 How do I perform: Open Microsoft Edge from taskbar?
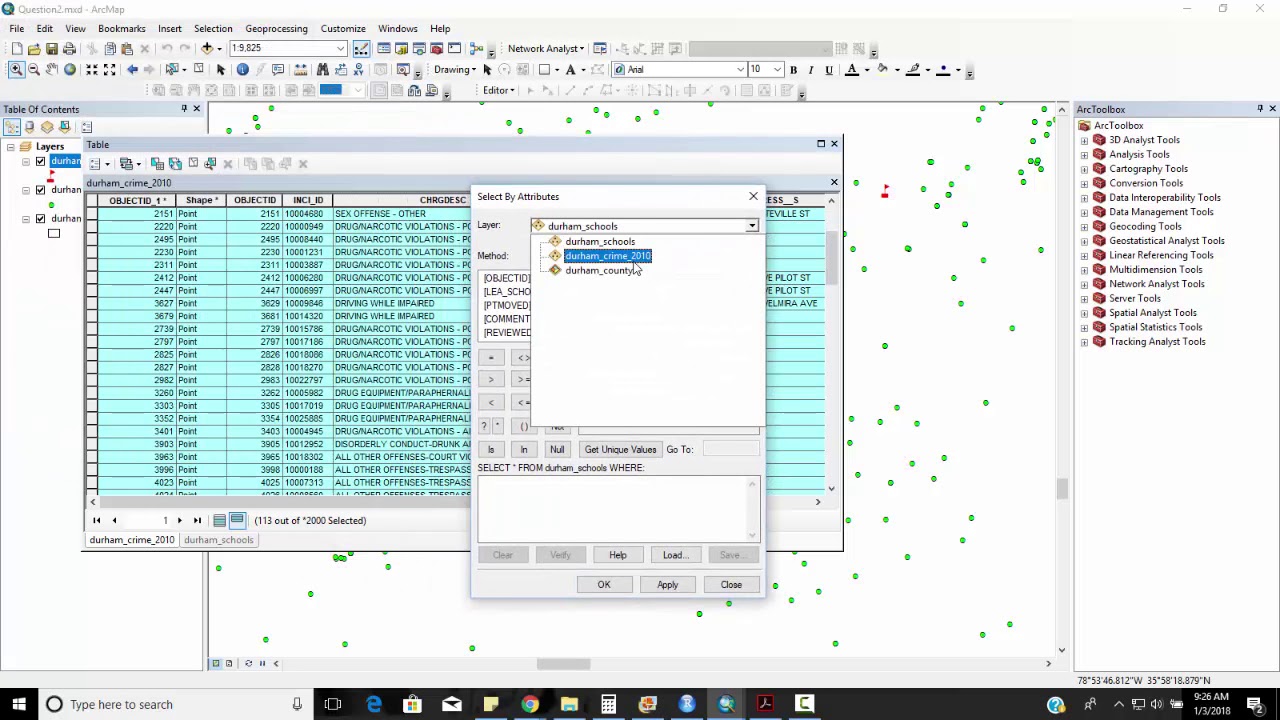point(373,704)
